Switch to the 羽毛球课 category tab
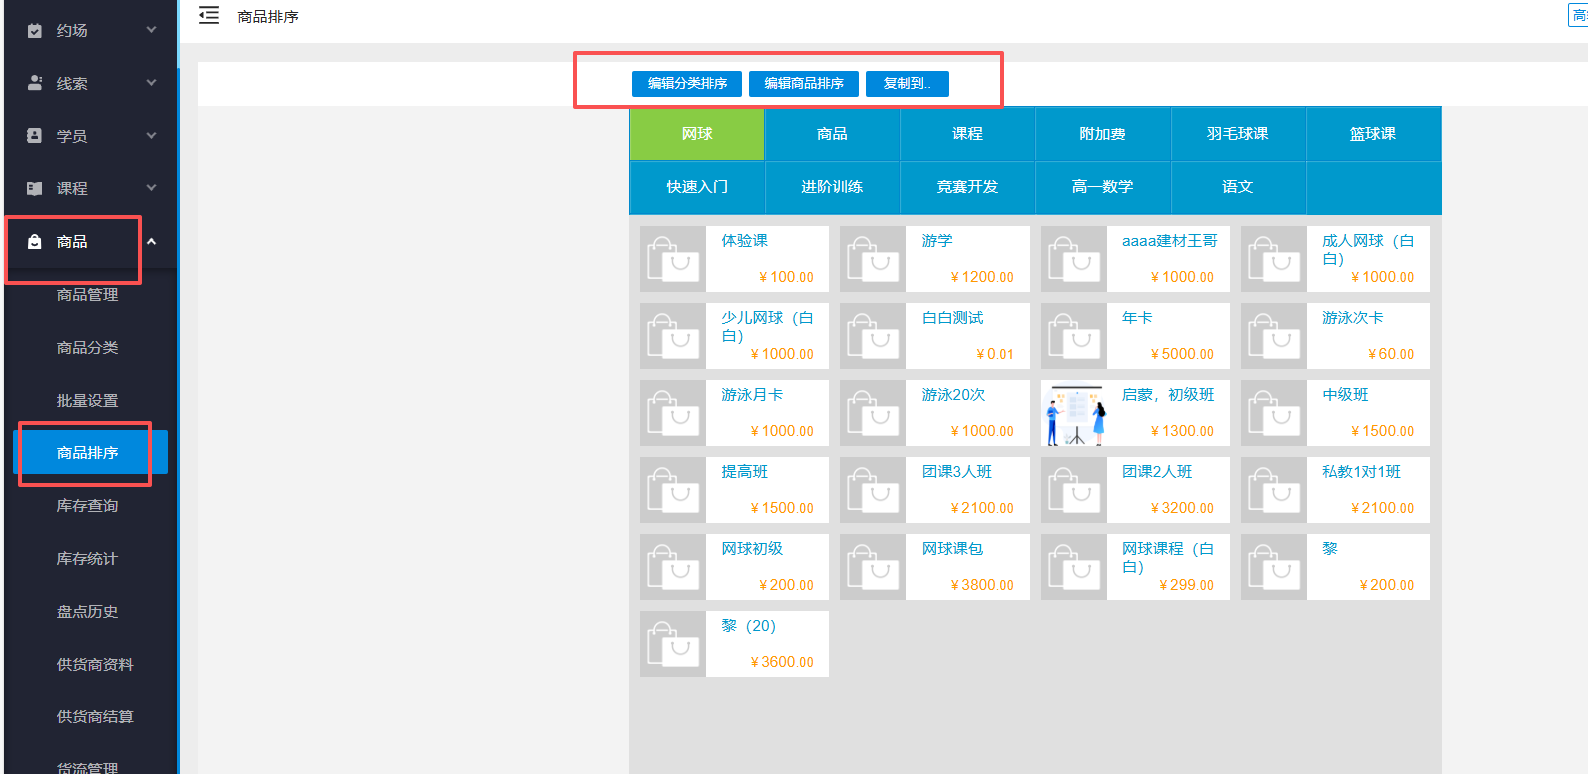The width and height of the screenshot is (1588, 774). click(1237, 134)
